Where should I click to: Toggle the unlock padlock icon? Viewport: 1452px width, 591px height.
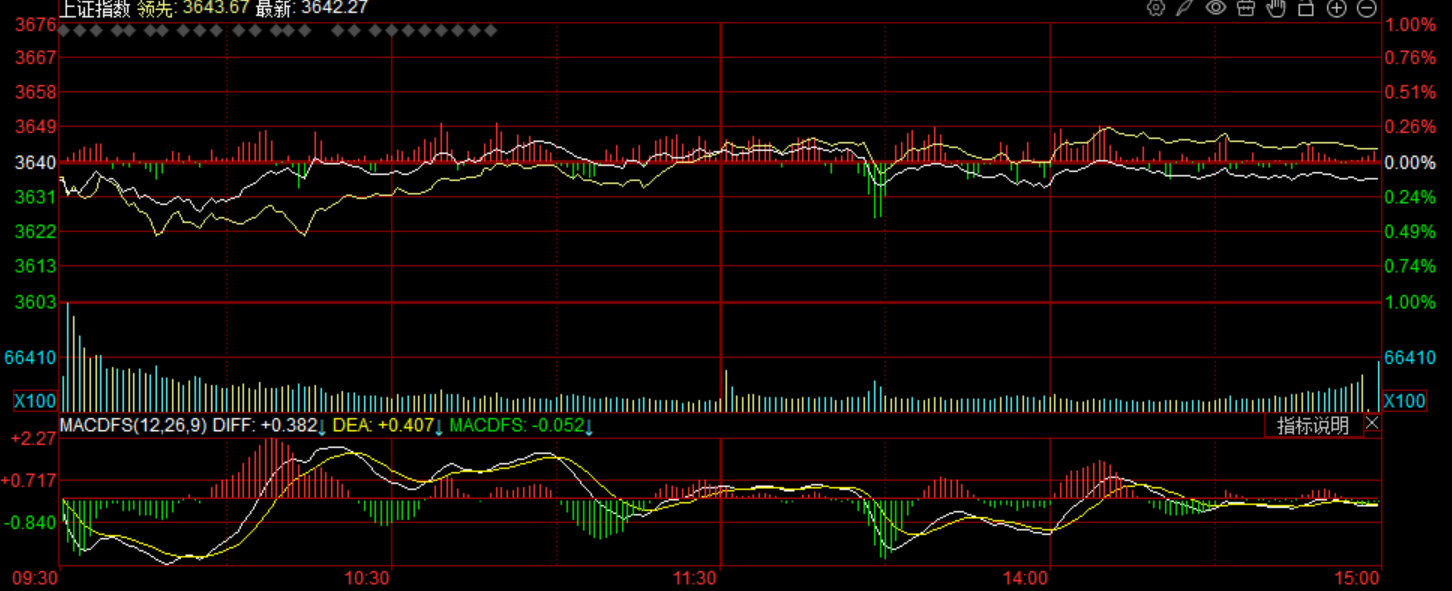coord(1305,8)
